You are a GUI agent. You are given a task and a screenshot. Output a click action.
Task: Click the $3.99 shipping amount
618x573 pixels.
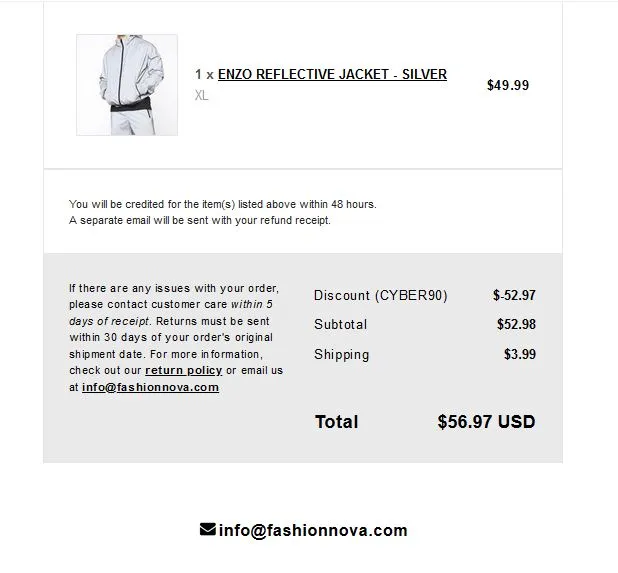(520, 354)
